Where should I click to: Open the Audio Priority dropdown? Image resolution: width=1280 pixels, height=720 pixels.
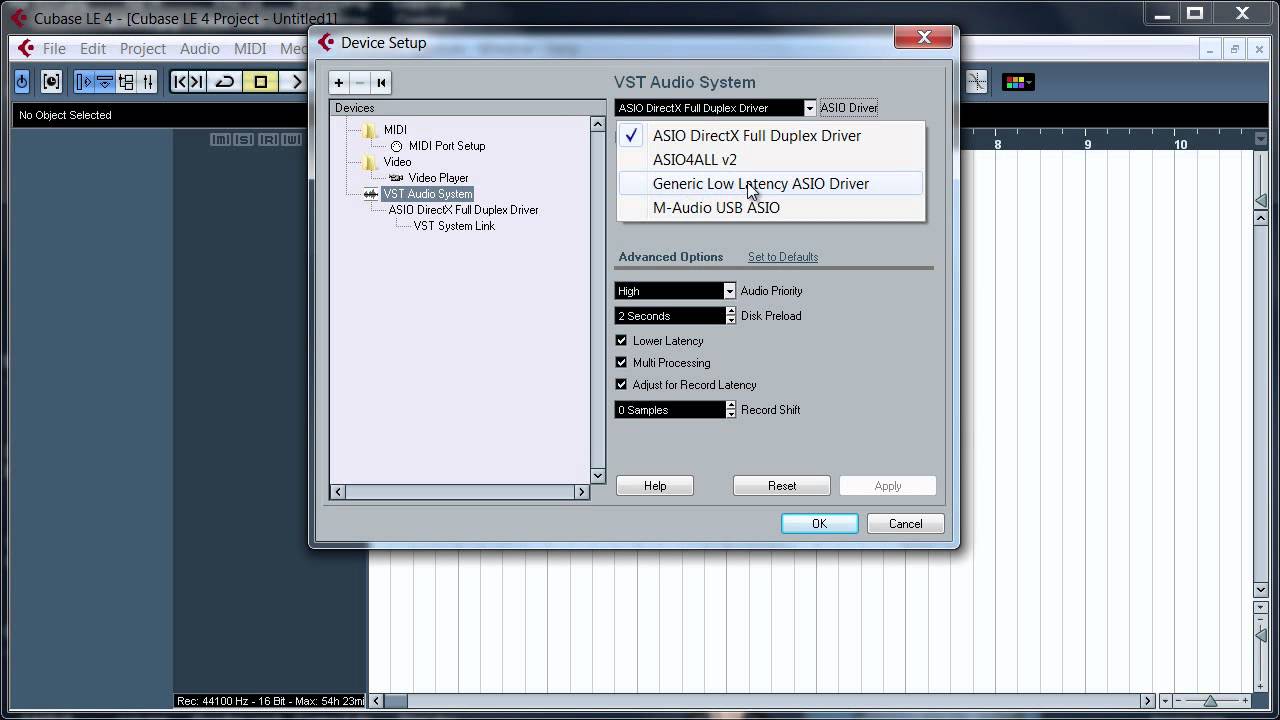(675, 291)
